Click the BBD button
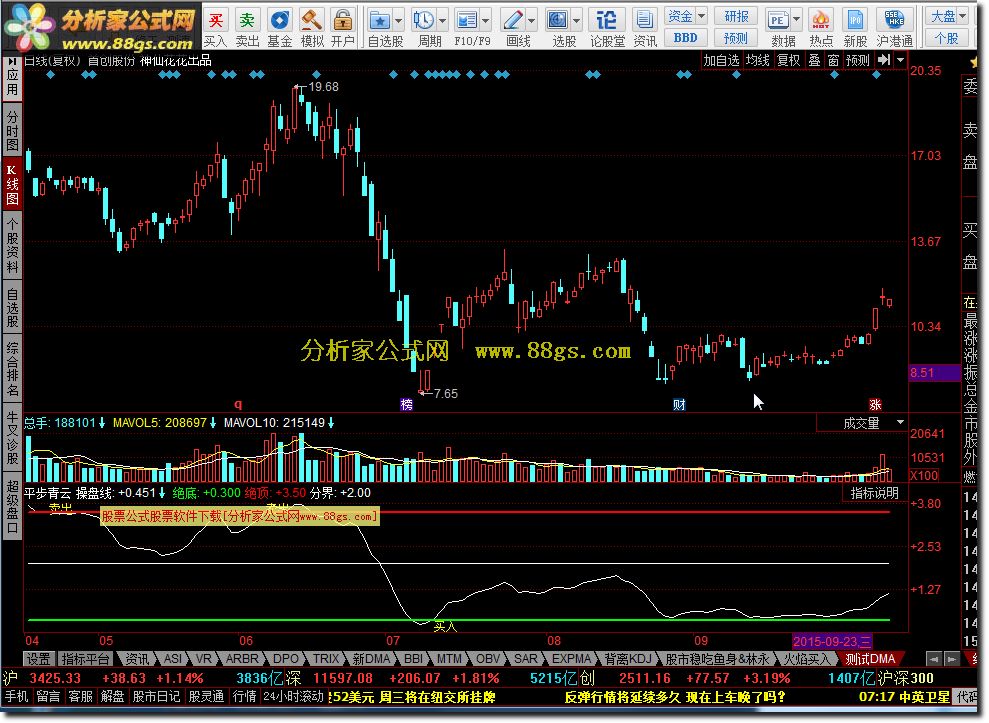Viewport: 989px width, 723px height. point(686,38)
